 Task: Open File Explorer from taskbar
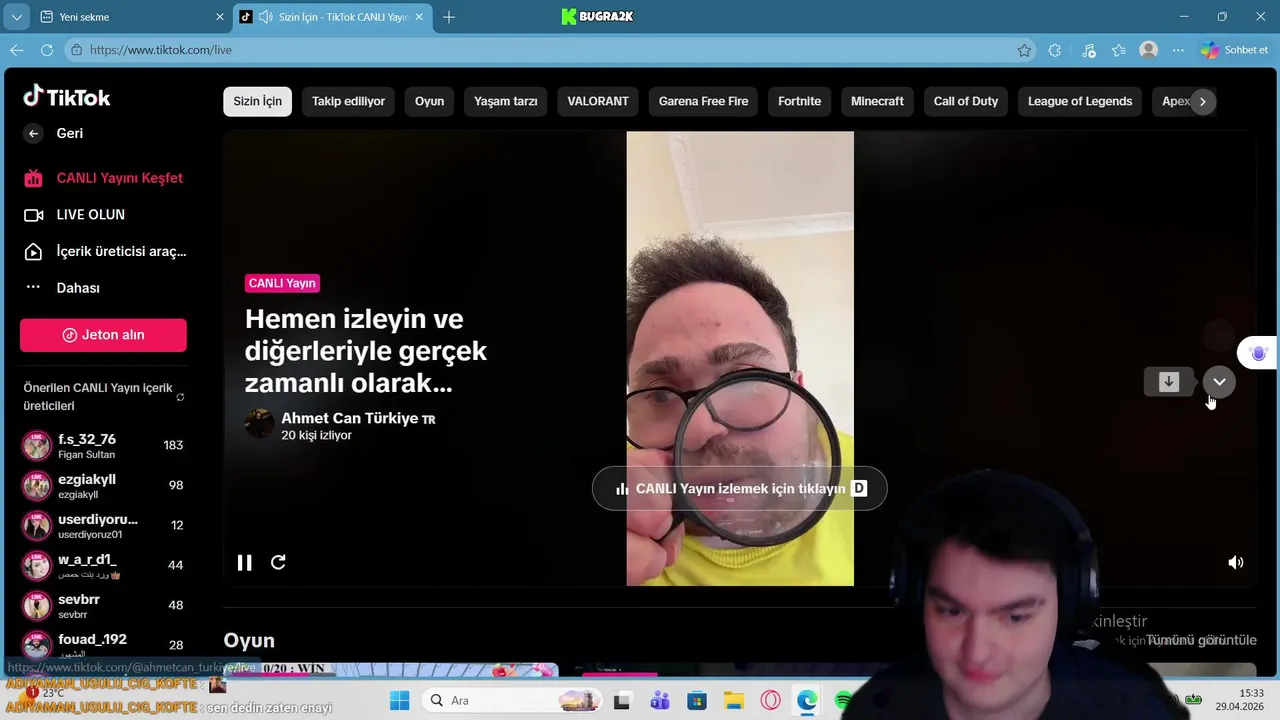(x=734, y=701)
